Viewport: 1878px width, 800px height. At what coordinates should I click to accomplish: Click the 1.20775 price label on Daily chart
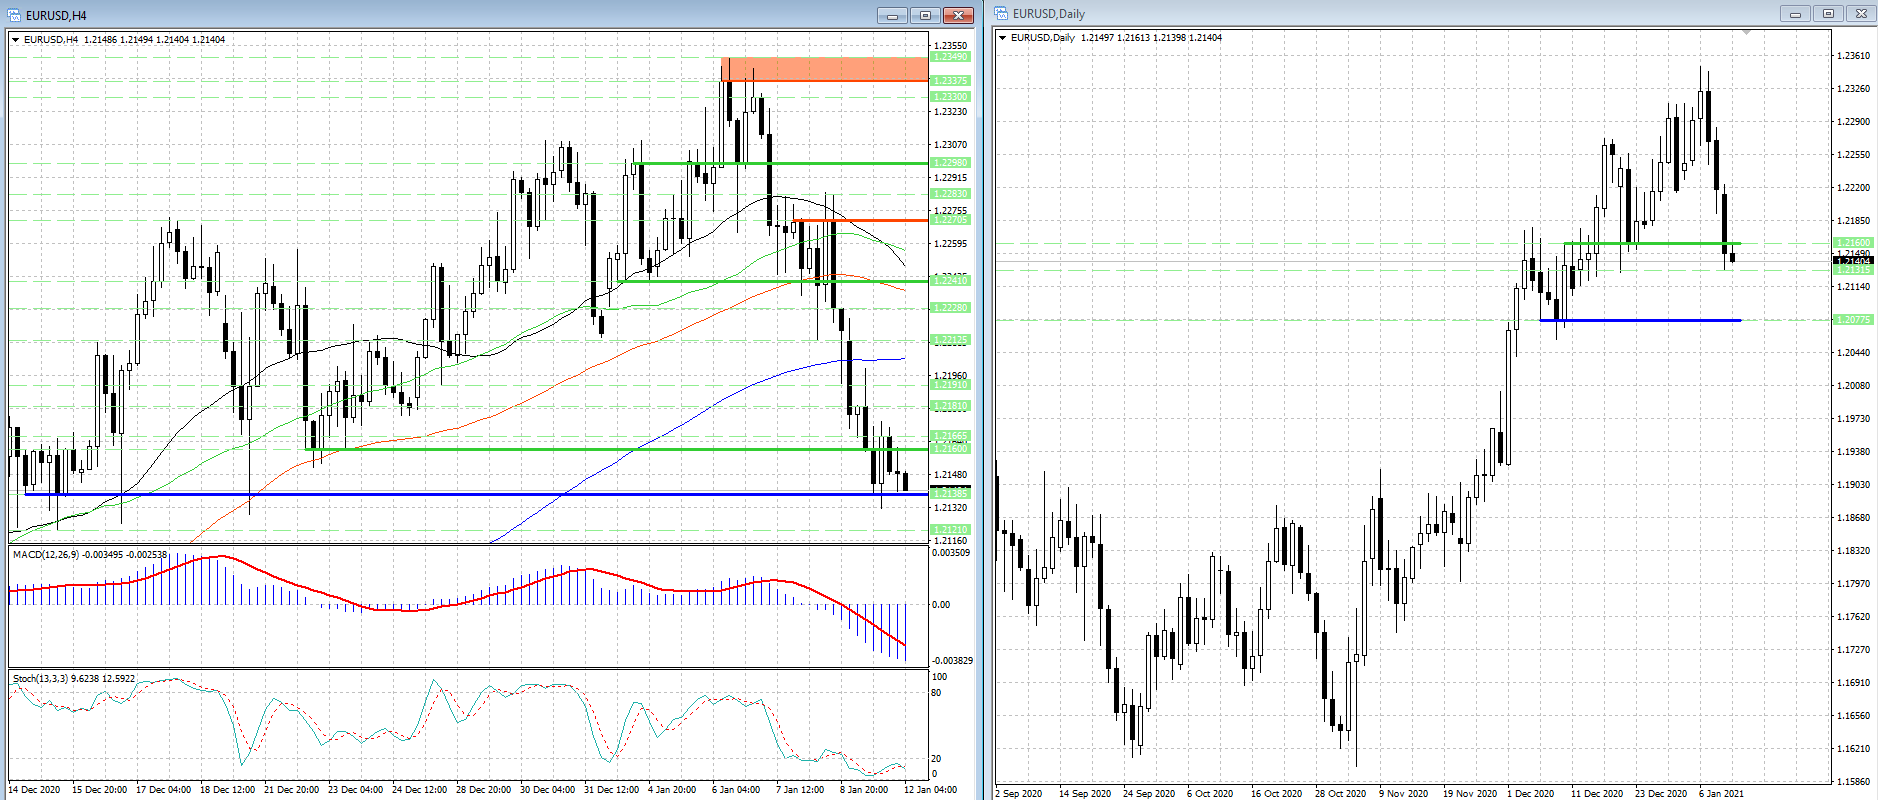[x=1853, y=320]
